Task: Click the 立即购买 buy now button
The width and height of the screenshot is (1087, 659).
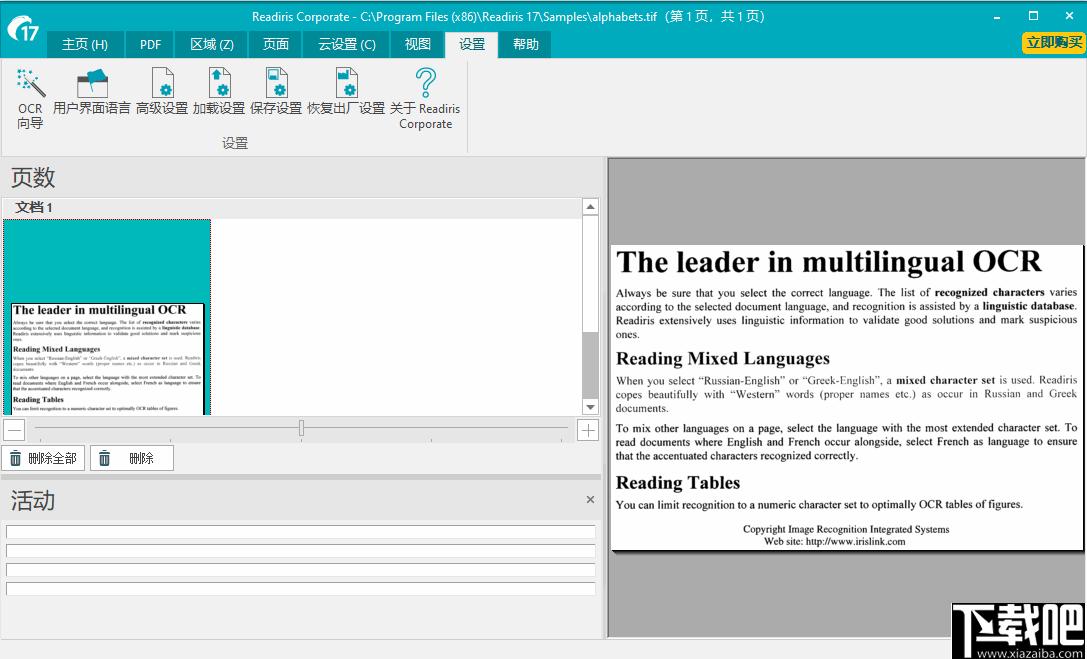Action: (1054, 42)
